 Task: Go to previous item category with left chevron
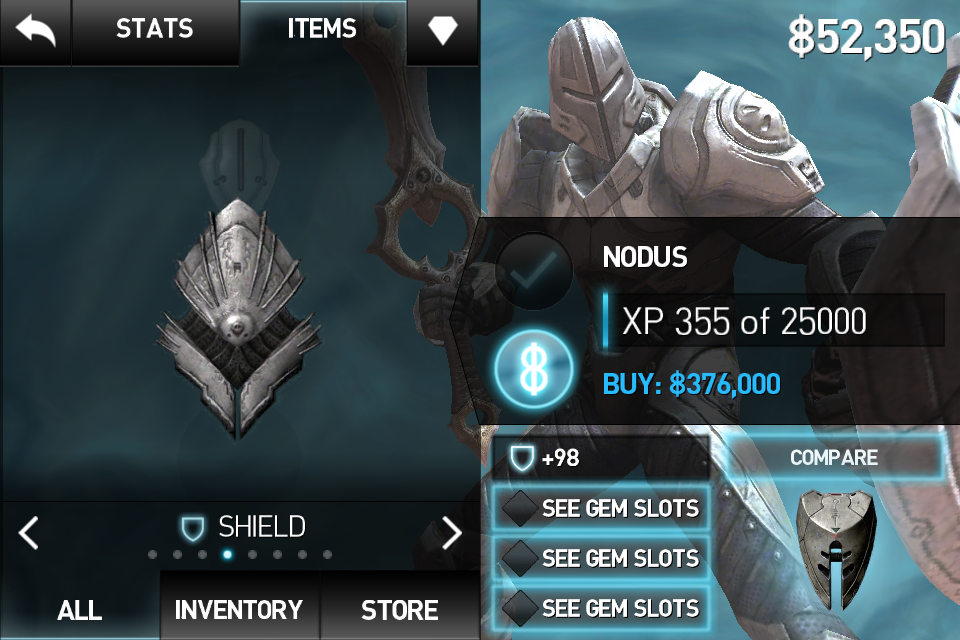click(x=28, y=532)
